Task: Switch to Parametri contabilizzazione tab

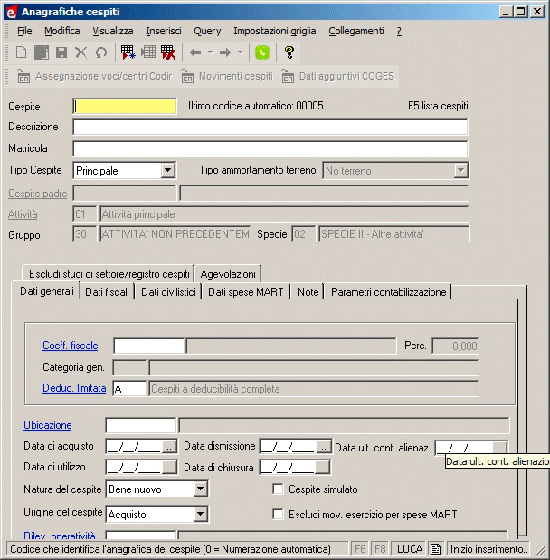Action: 389,292
